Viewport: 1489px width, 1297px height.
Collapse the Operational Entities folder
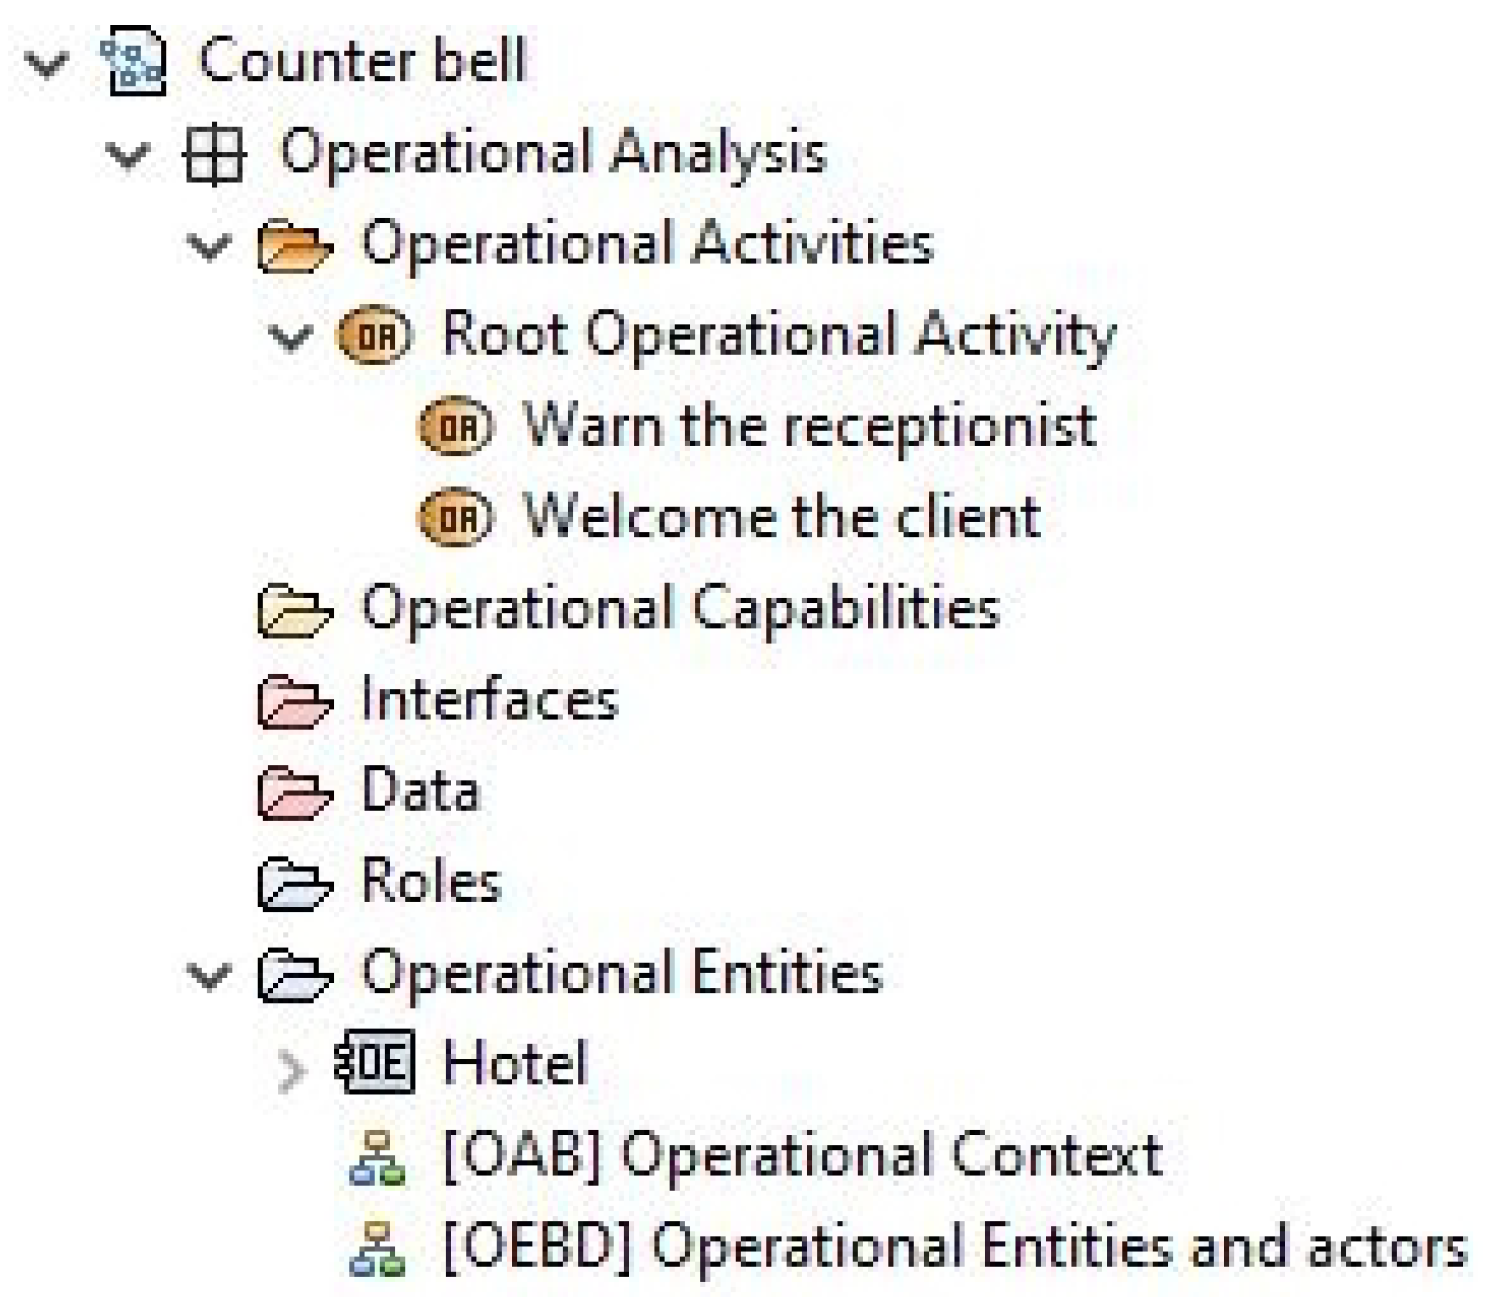[209, 974]
